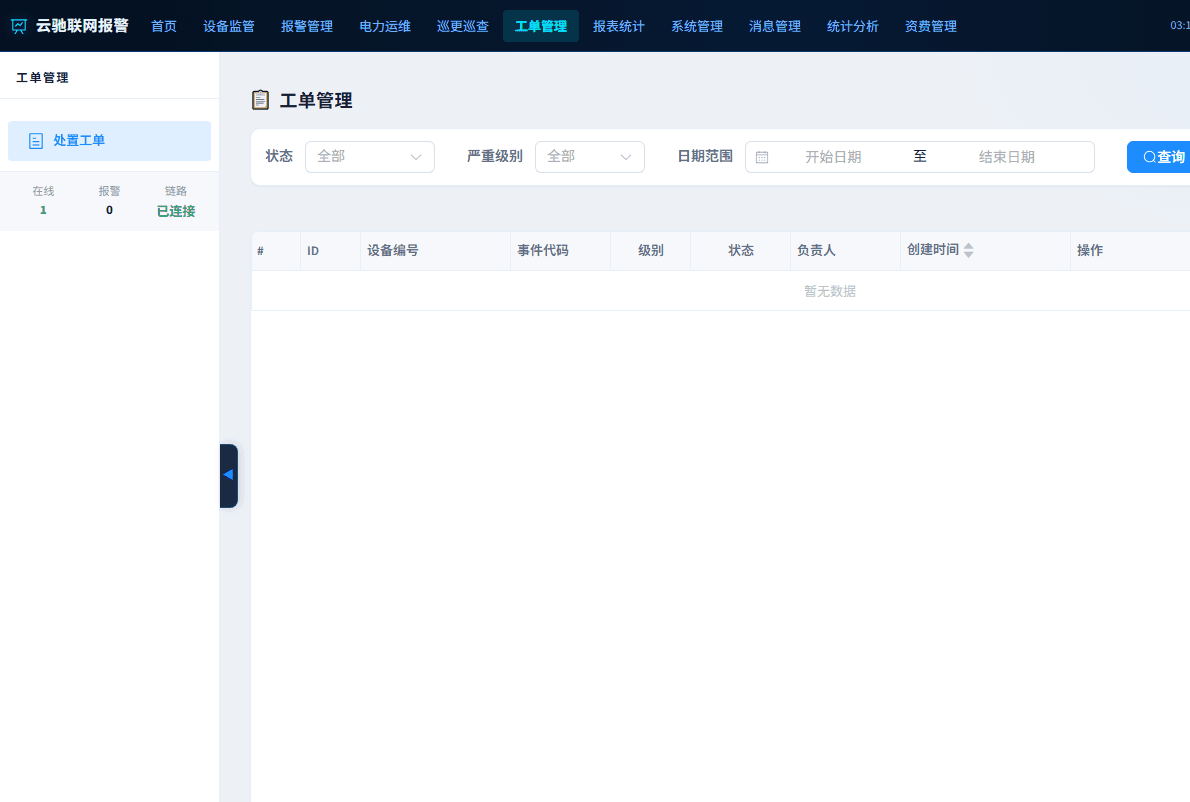Image resolution: width=1190 pixels, height=802 pixels.
Task: Click the 事件代码 column header
Action: pos(561,250)
